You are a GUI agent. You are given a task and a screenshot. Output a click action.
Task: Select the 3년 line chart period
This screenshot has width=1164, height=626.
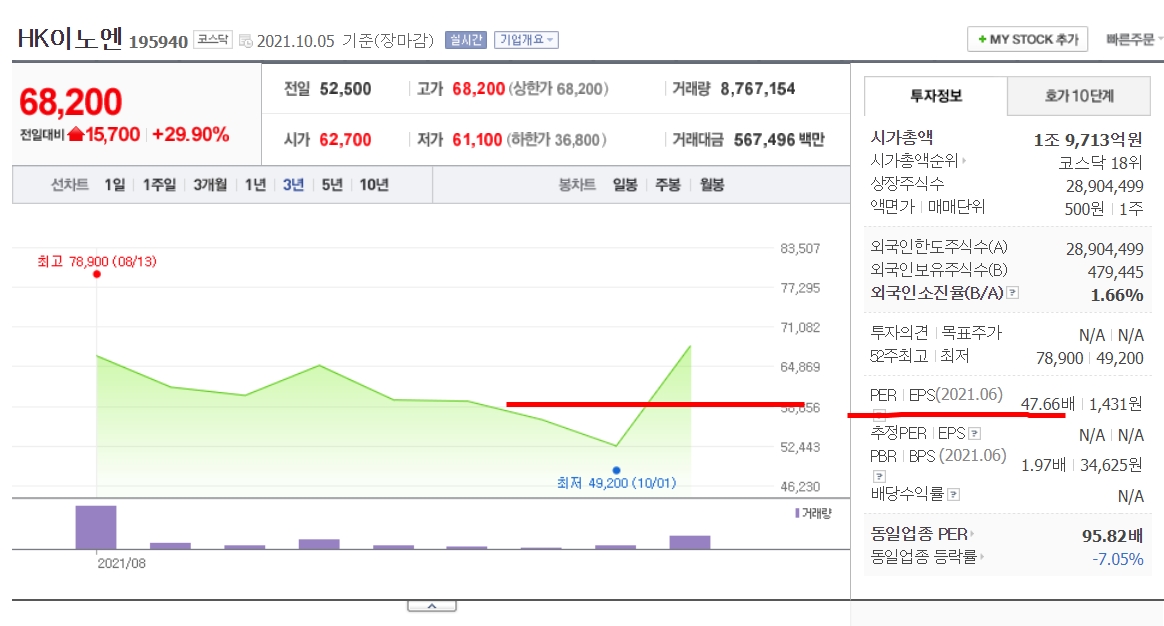pyautogui.click(x=293, y=184)
